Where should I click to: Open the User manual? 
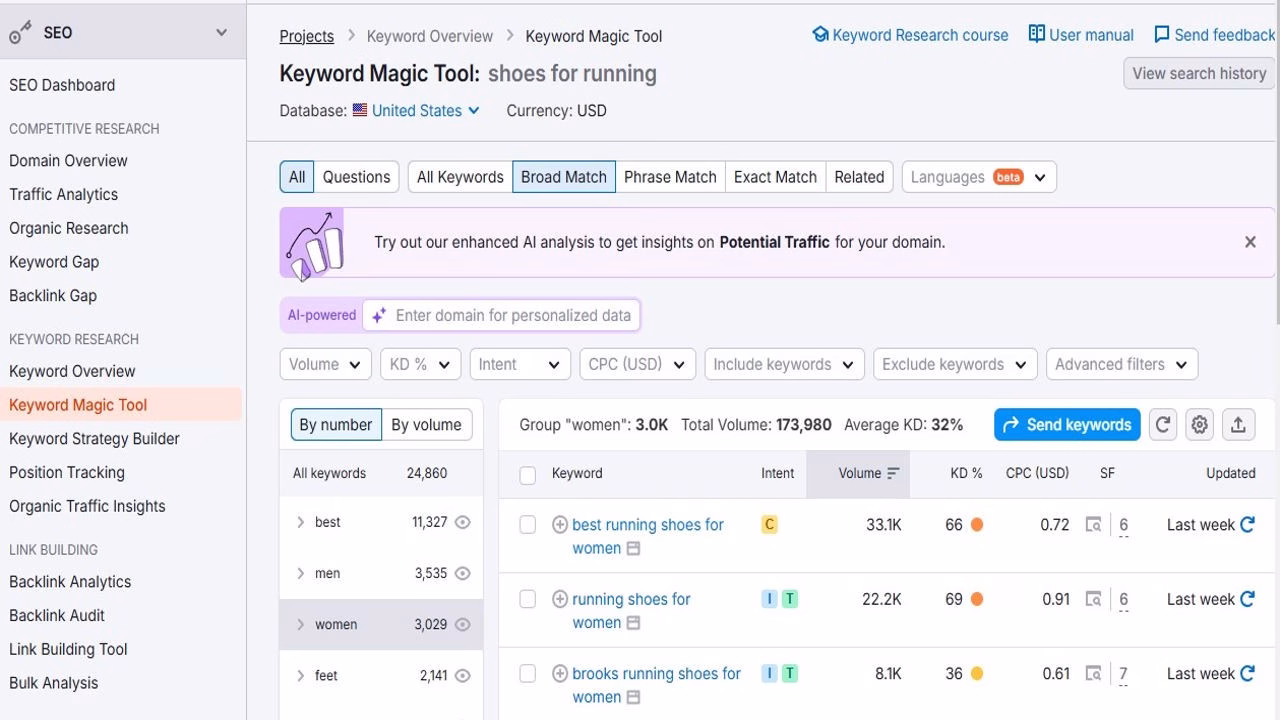coord(1080,34)
